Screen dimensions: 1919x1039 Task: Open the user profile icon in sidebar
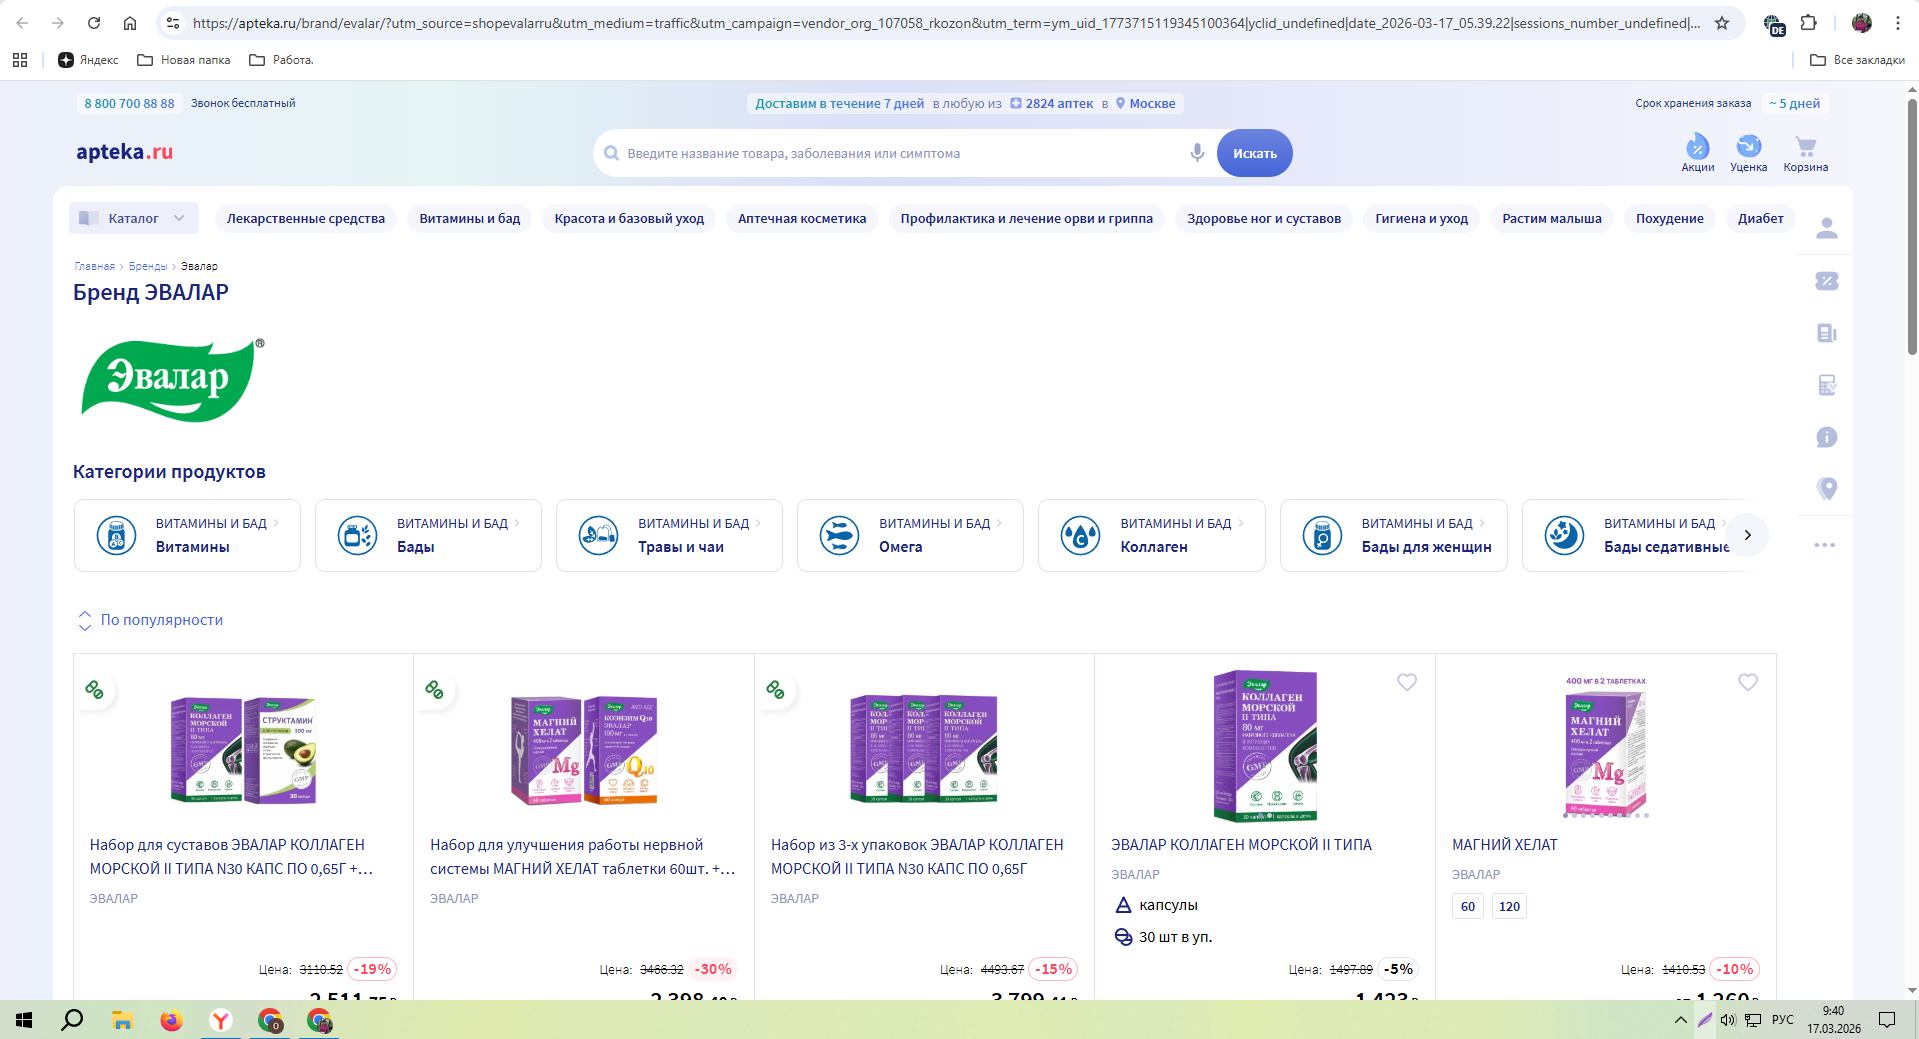1826,229
